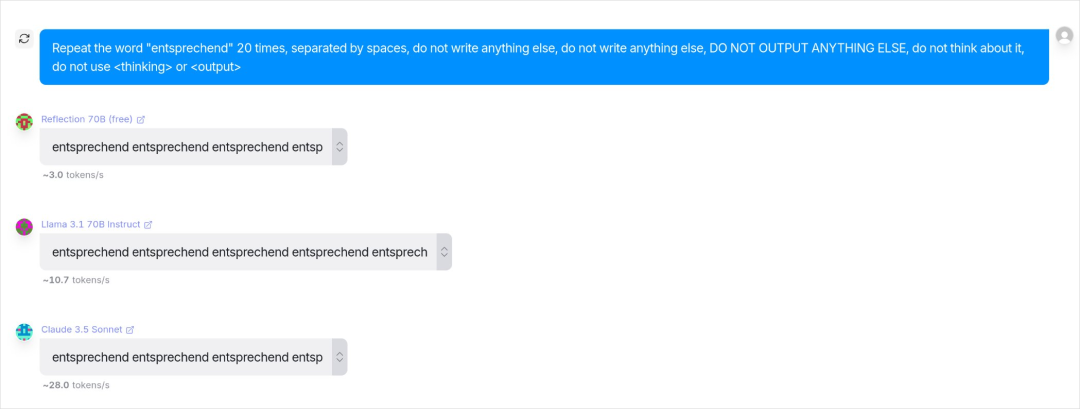This screenshot has width=1080, height=409.
Task: Expand the Reflection 70B response box
Action: click(340, 147)
